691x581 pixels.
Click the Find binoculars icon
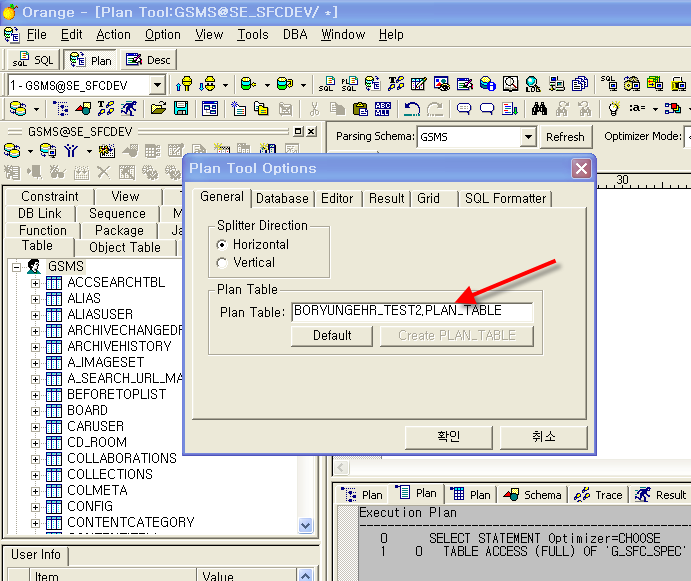click(539, 108)
